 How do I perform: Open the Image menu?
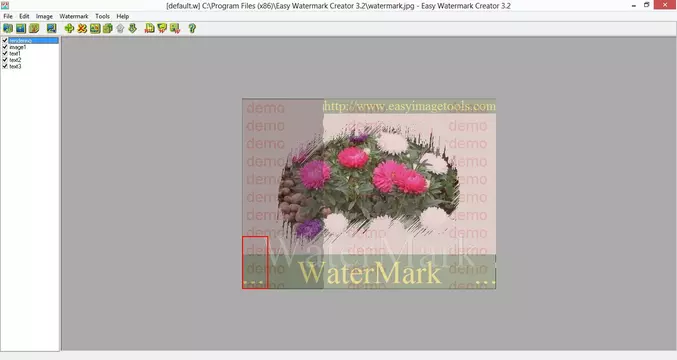coord(44,16)
